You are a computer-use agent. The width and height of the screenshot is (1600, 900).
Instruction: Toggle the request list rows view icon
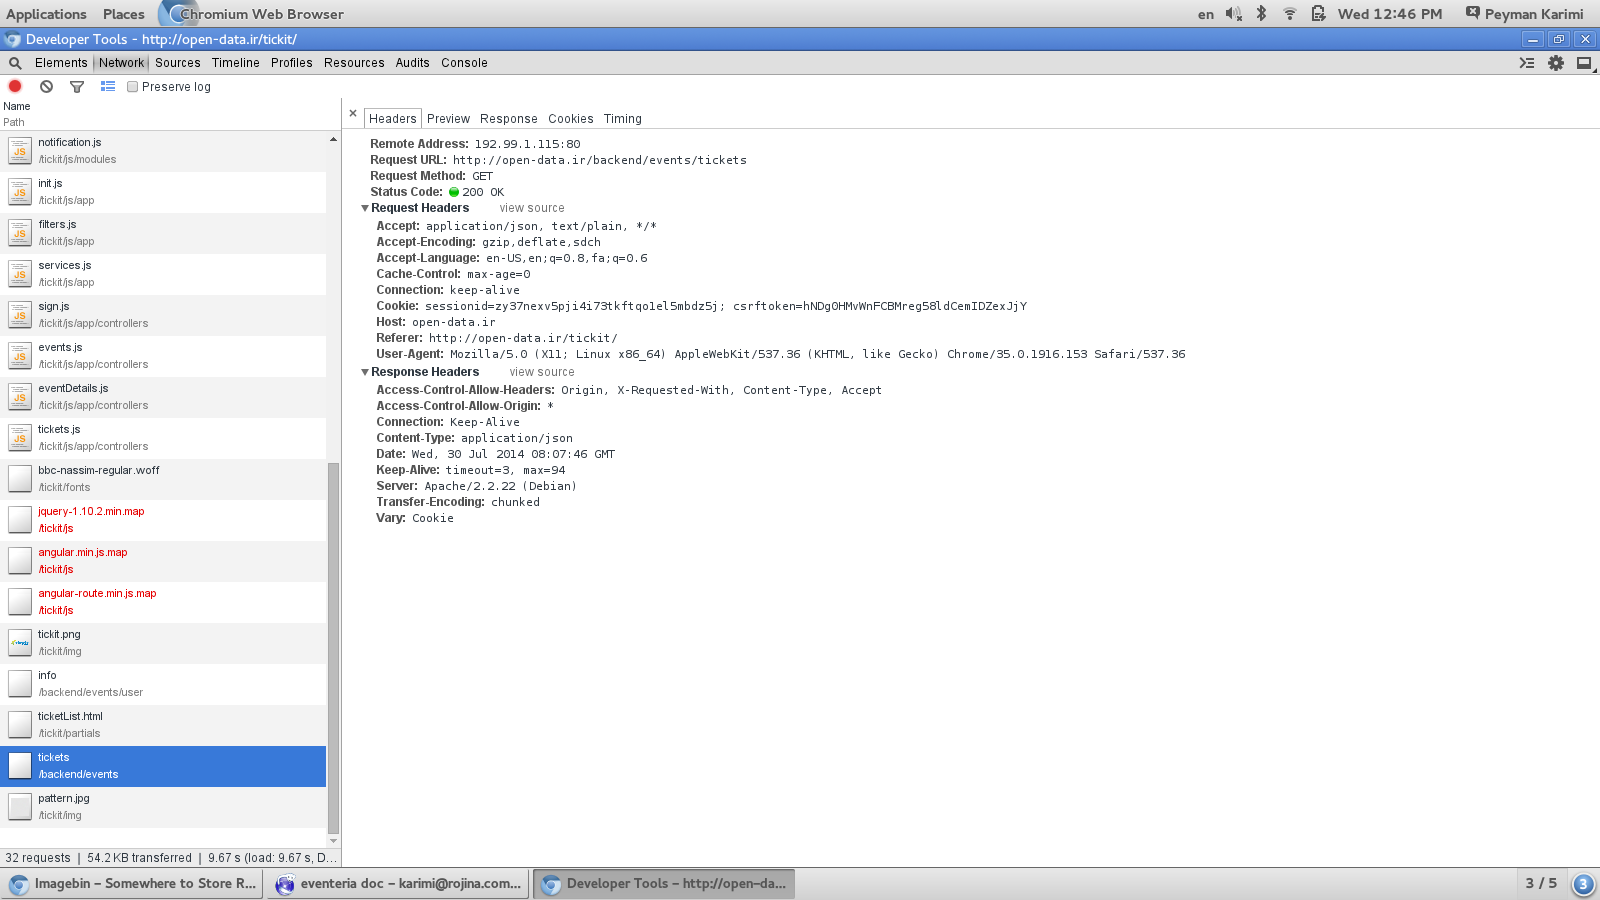pyautogui.click(x=108, y=87)
